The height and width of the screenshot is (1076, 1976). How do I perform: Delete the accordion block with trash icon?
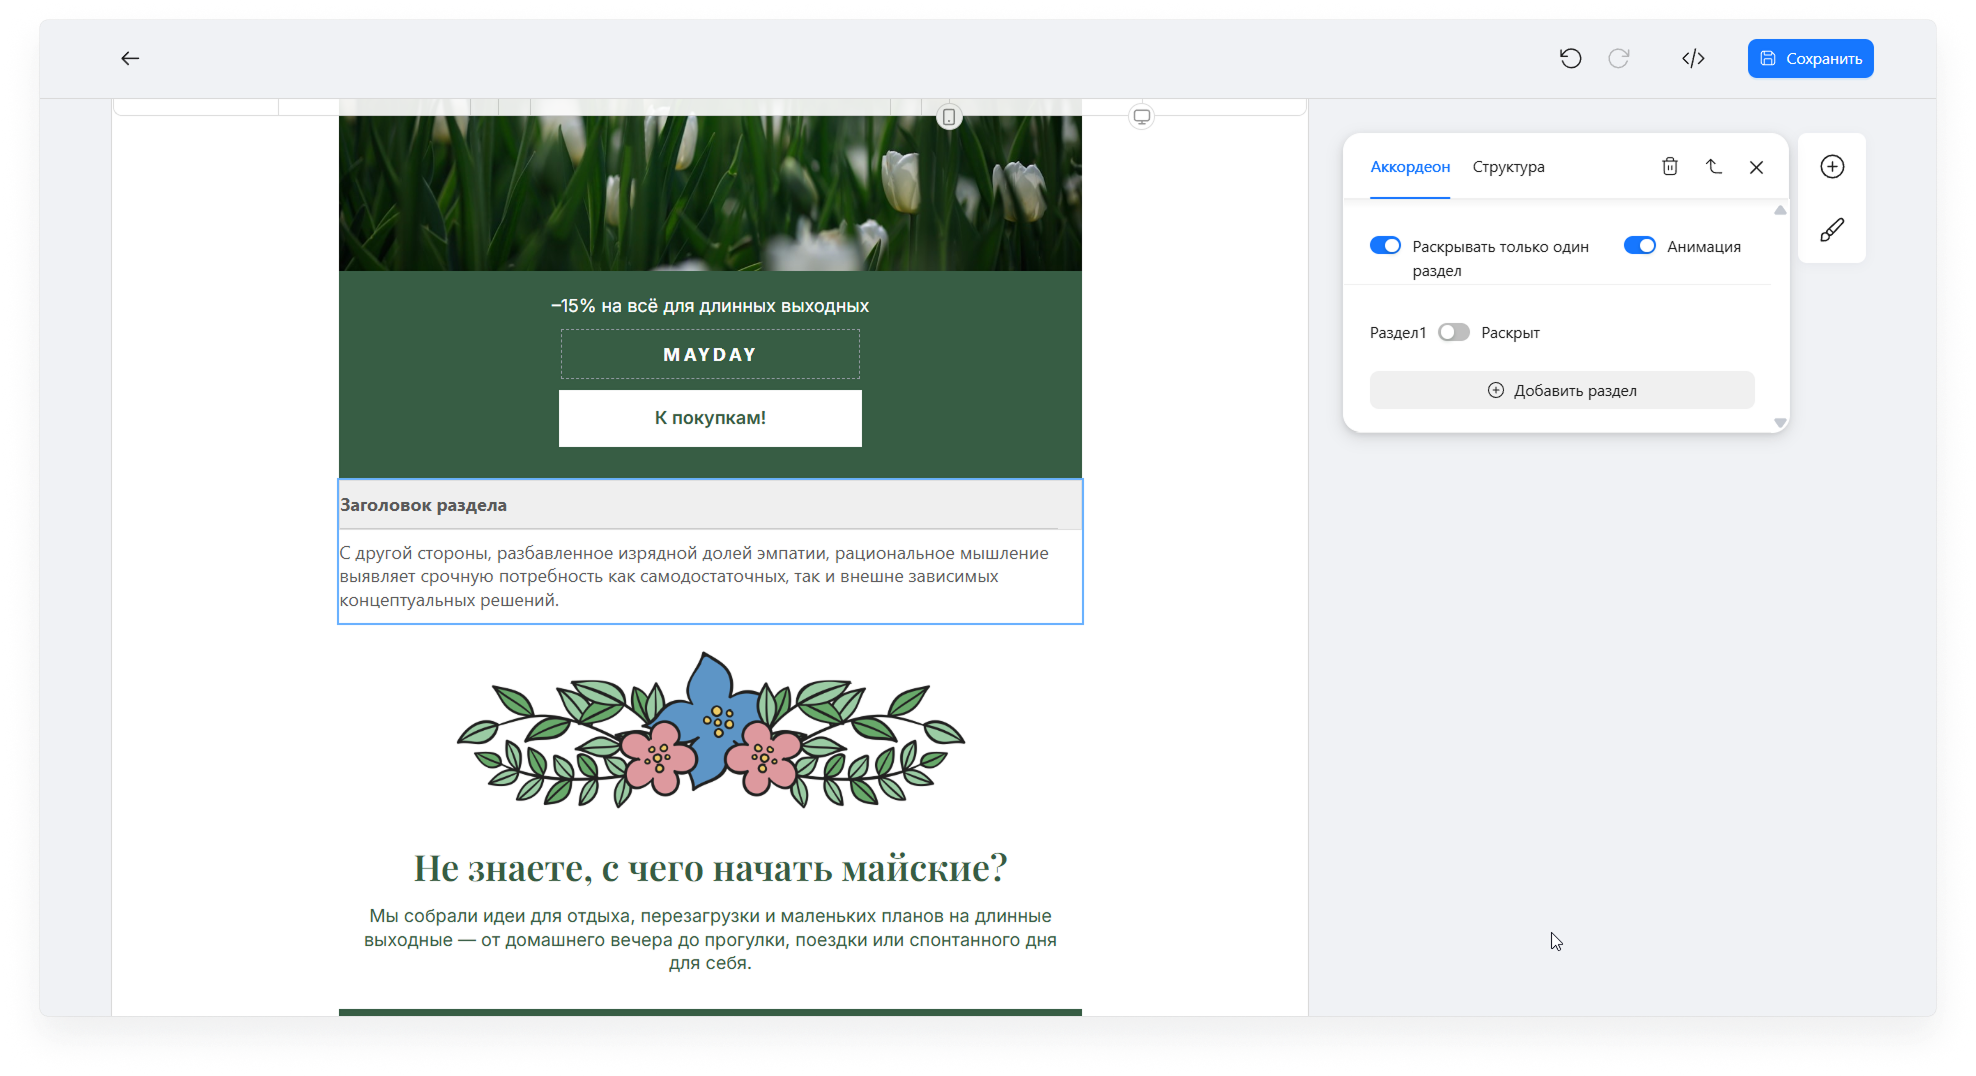(x=1669, y=167)
